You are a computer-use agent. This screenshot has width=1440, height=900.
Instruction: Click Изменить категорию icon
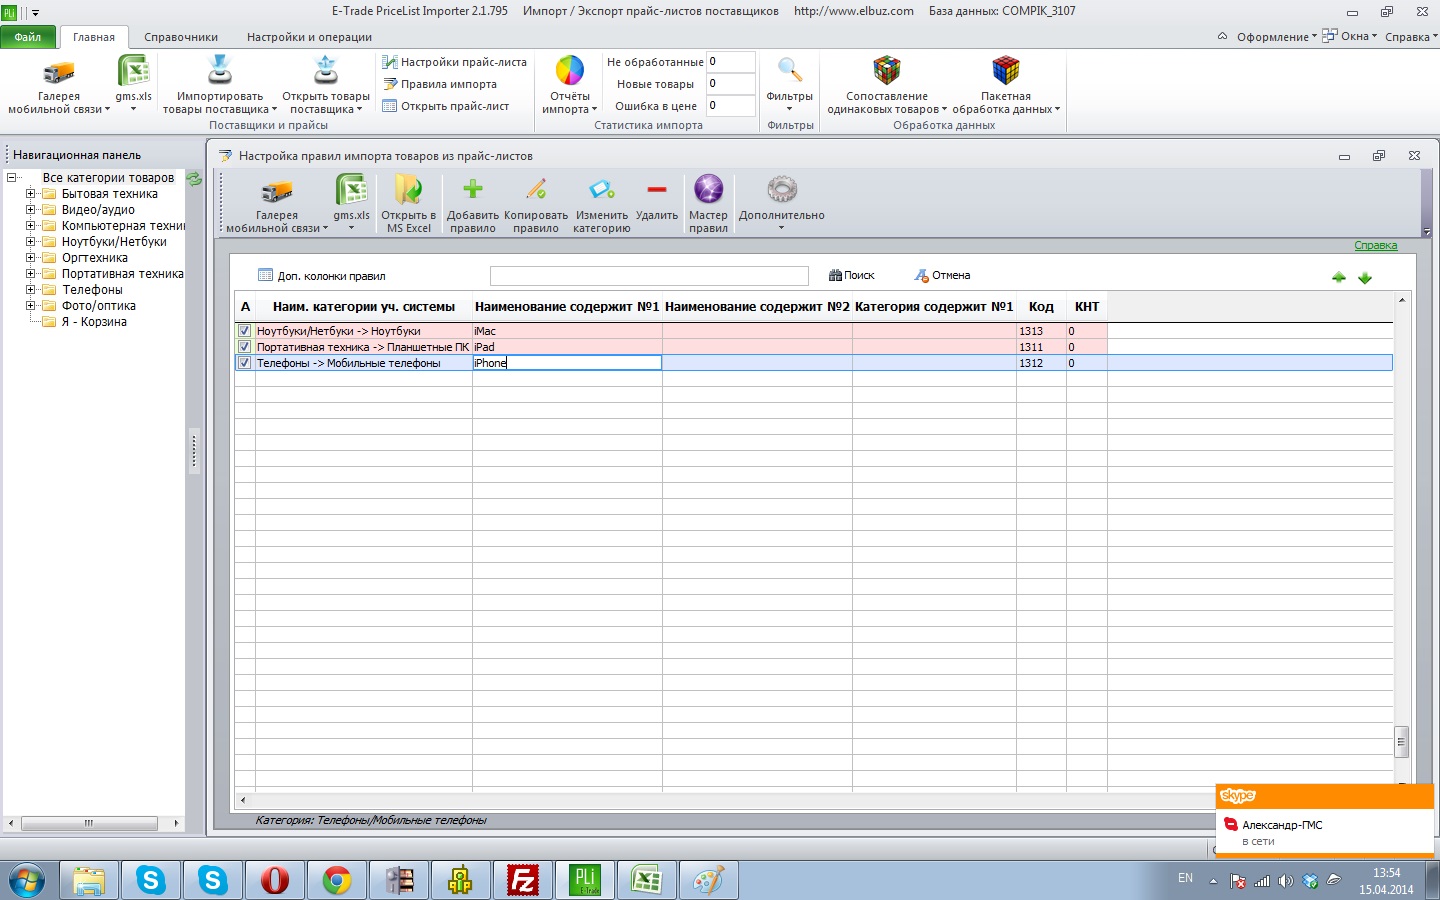602,189
